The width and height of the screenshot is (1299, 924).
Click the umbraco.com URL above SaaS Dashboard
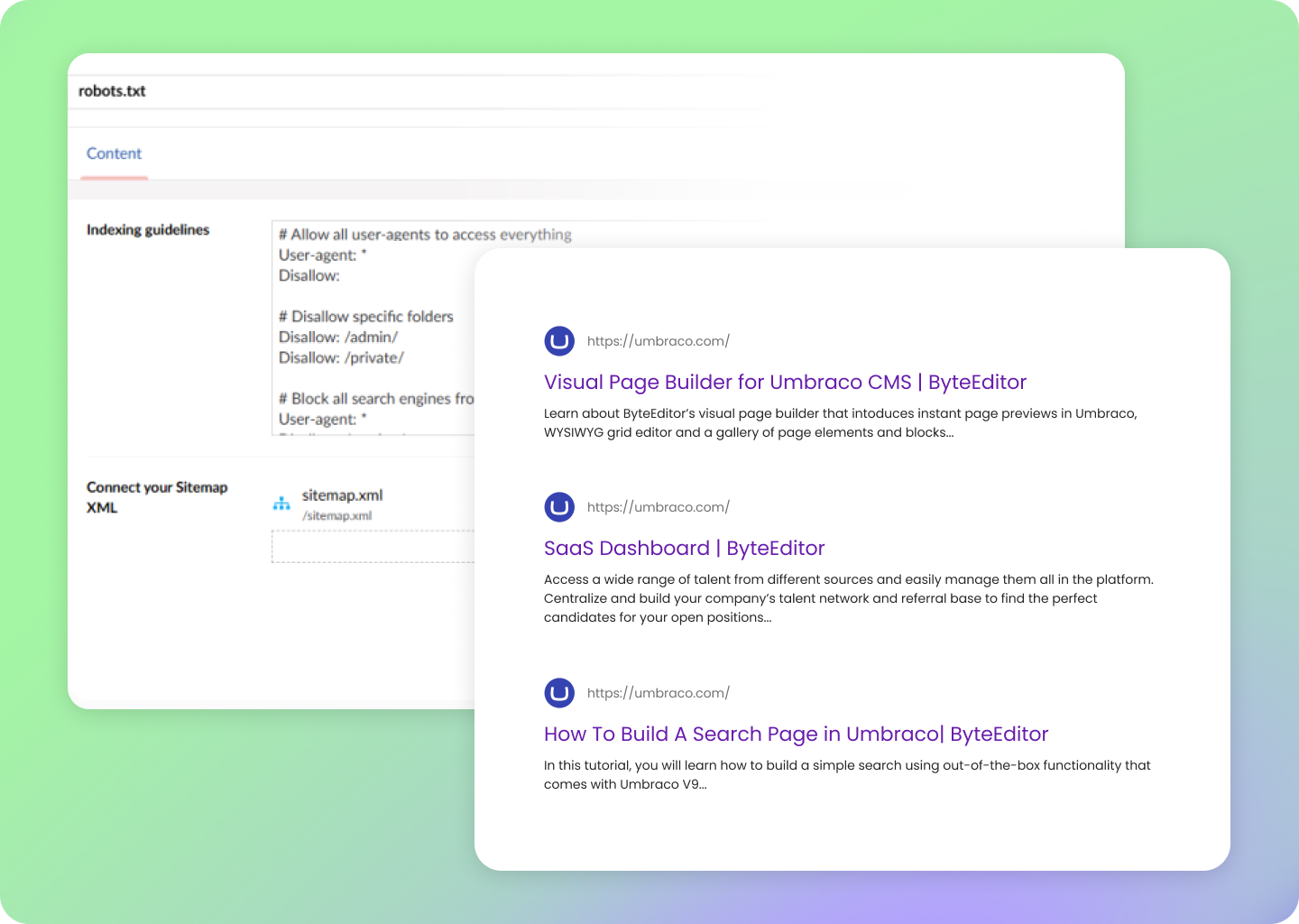pyautogui.click(x=658, y=507)
